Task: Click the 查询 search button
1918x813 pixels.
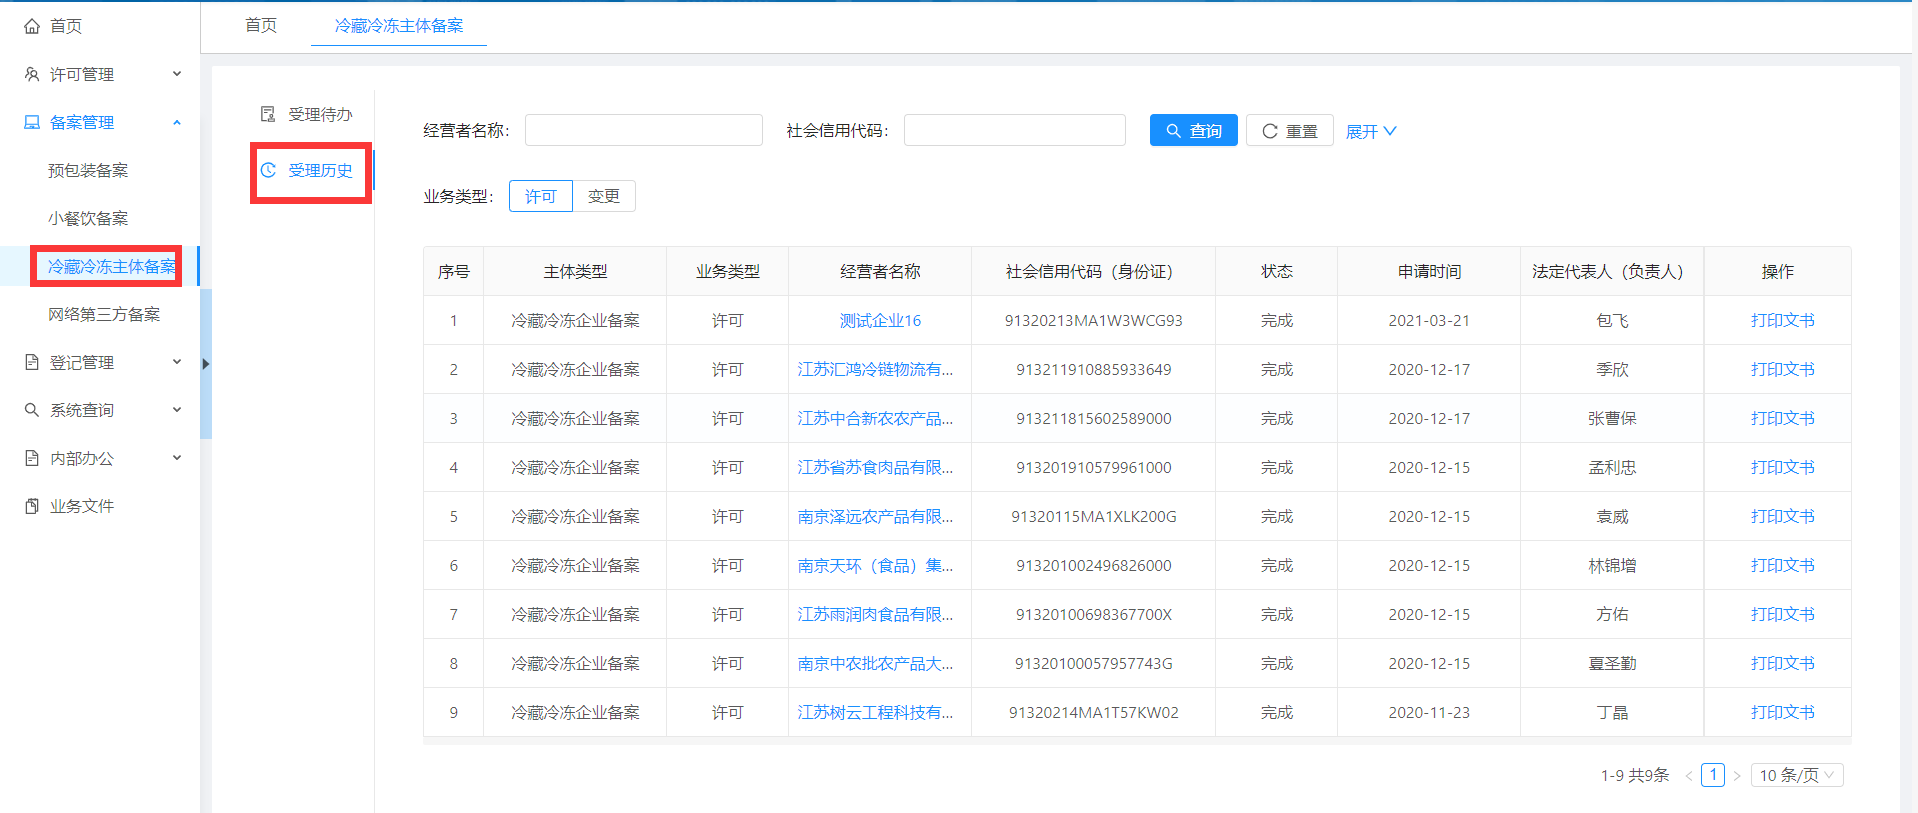Action: click(x=1193, y=131)
